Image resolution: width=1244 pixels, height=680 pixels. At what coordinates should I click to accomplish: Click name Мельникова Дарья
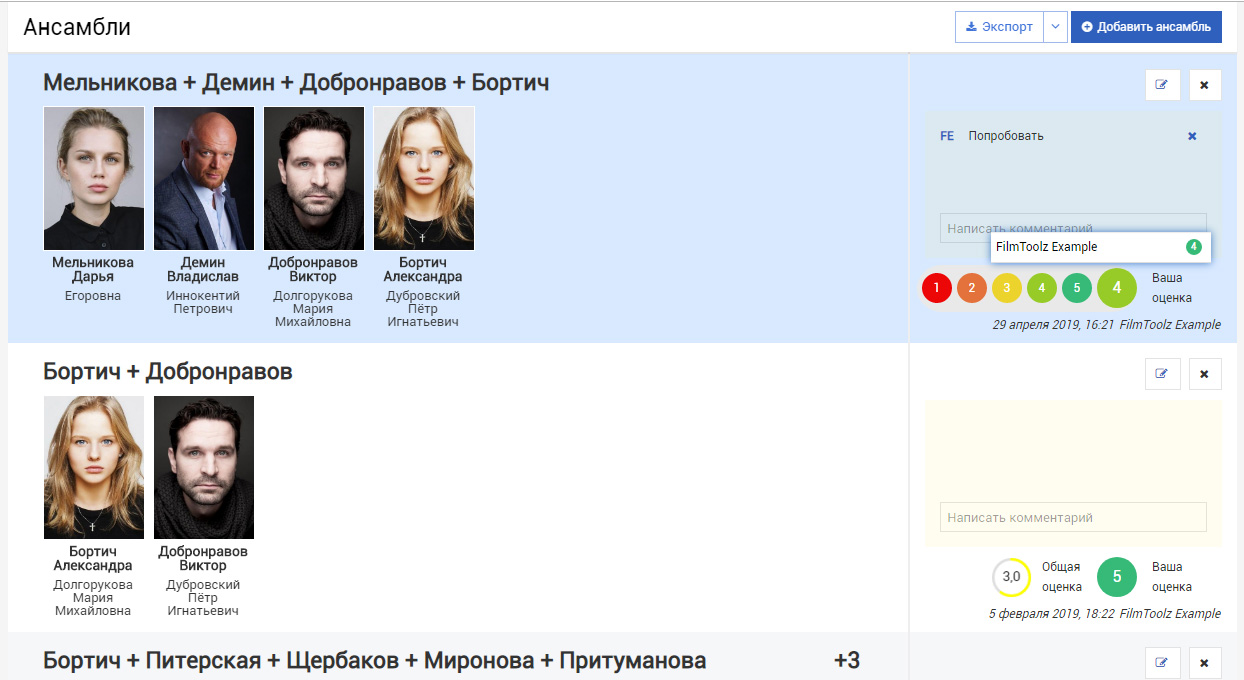pos(93,269)
